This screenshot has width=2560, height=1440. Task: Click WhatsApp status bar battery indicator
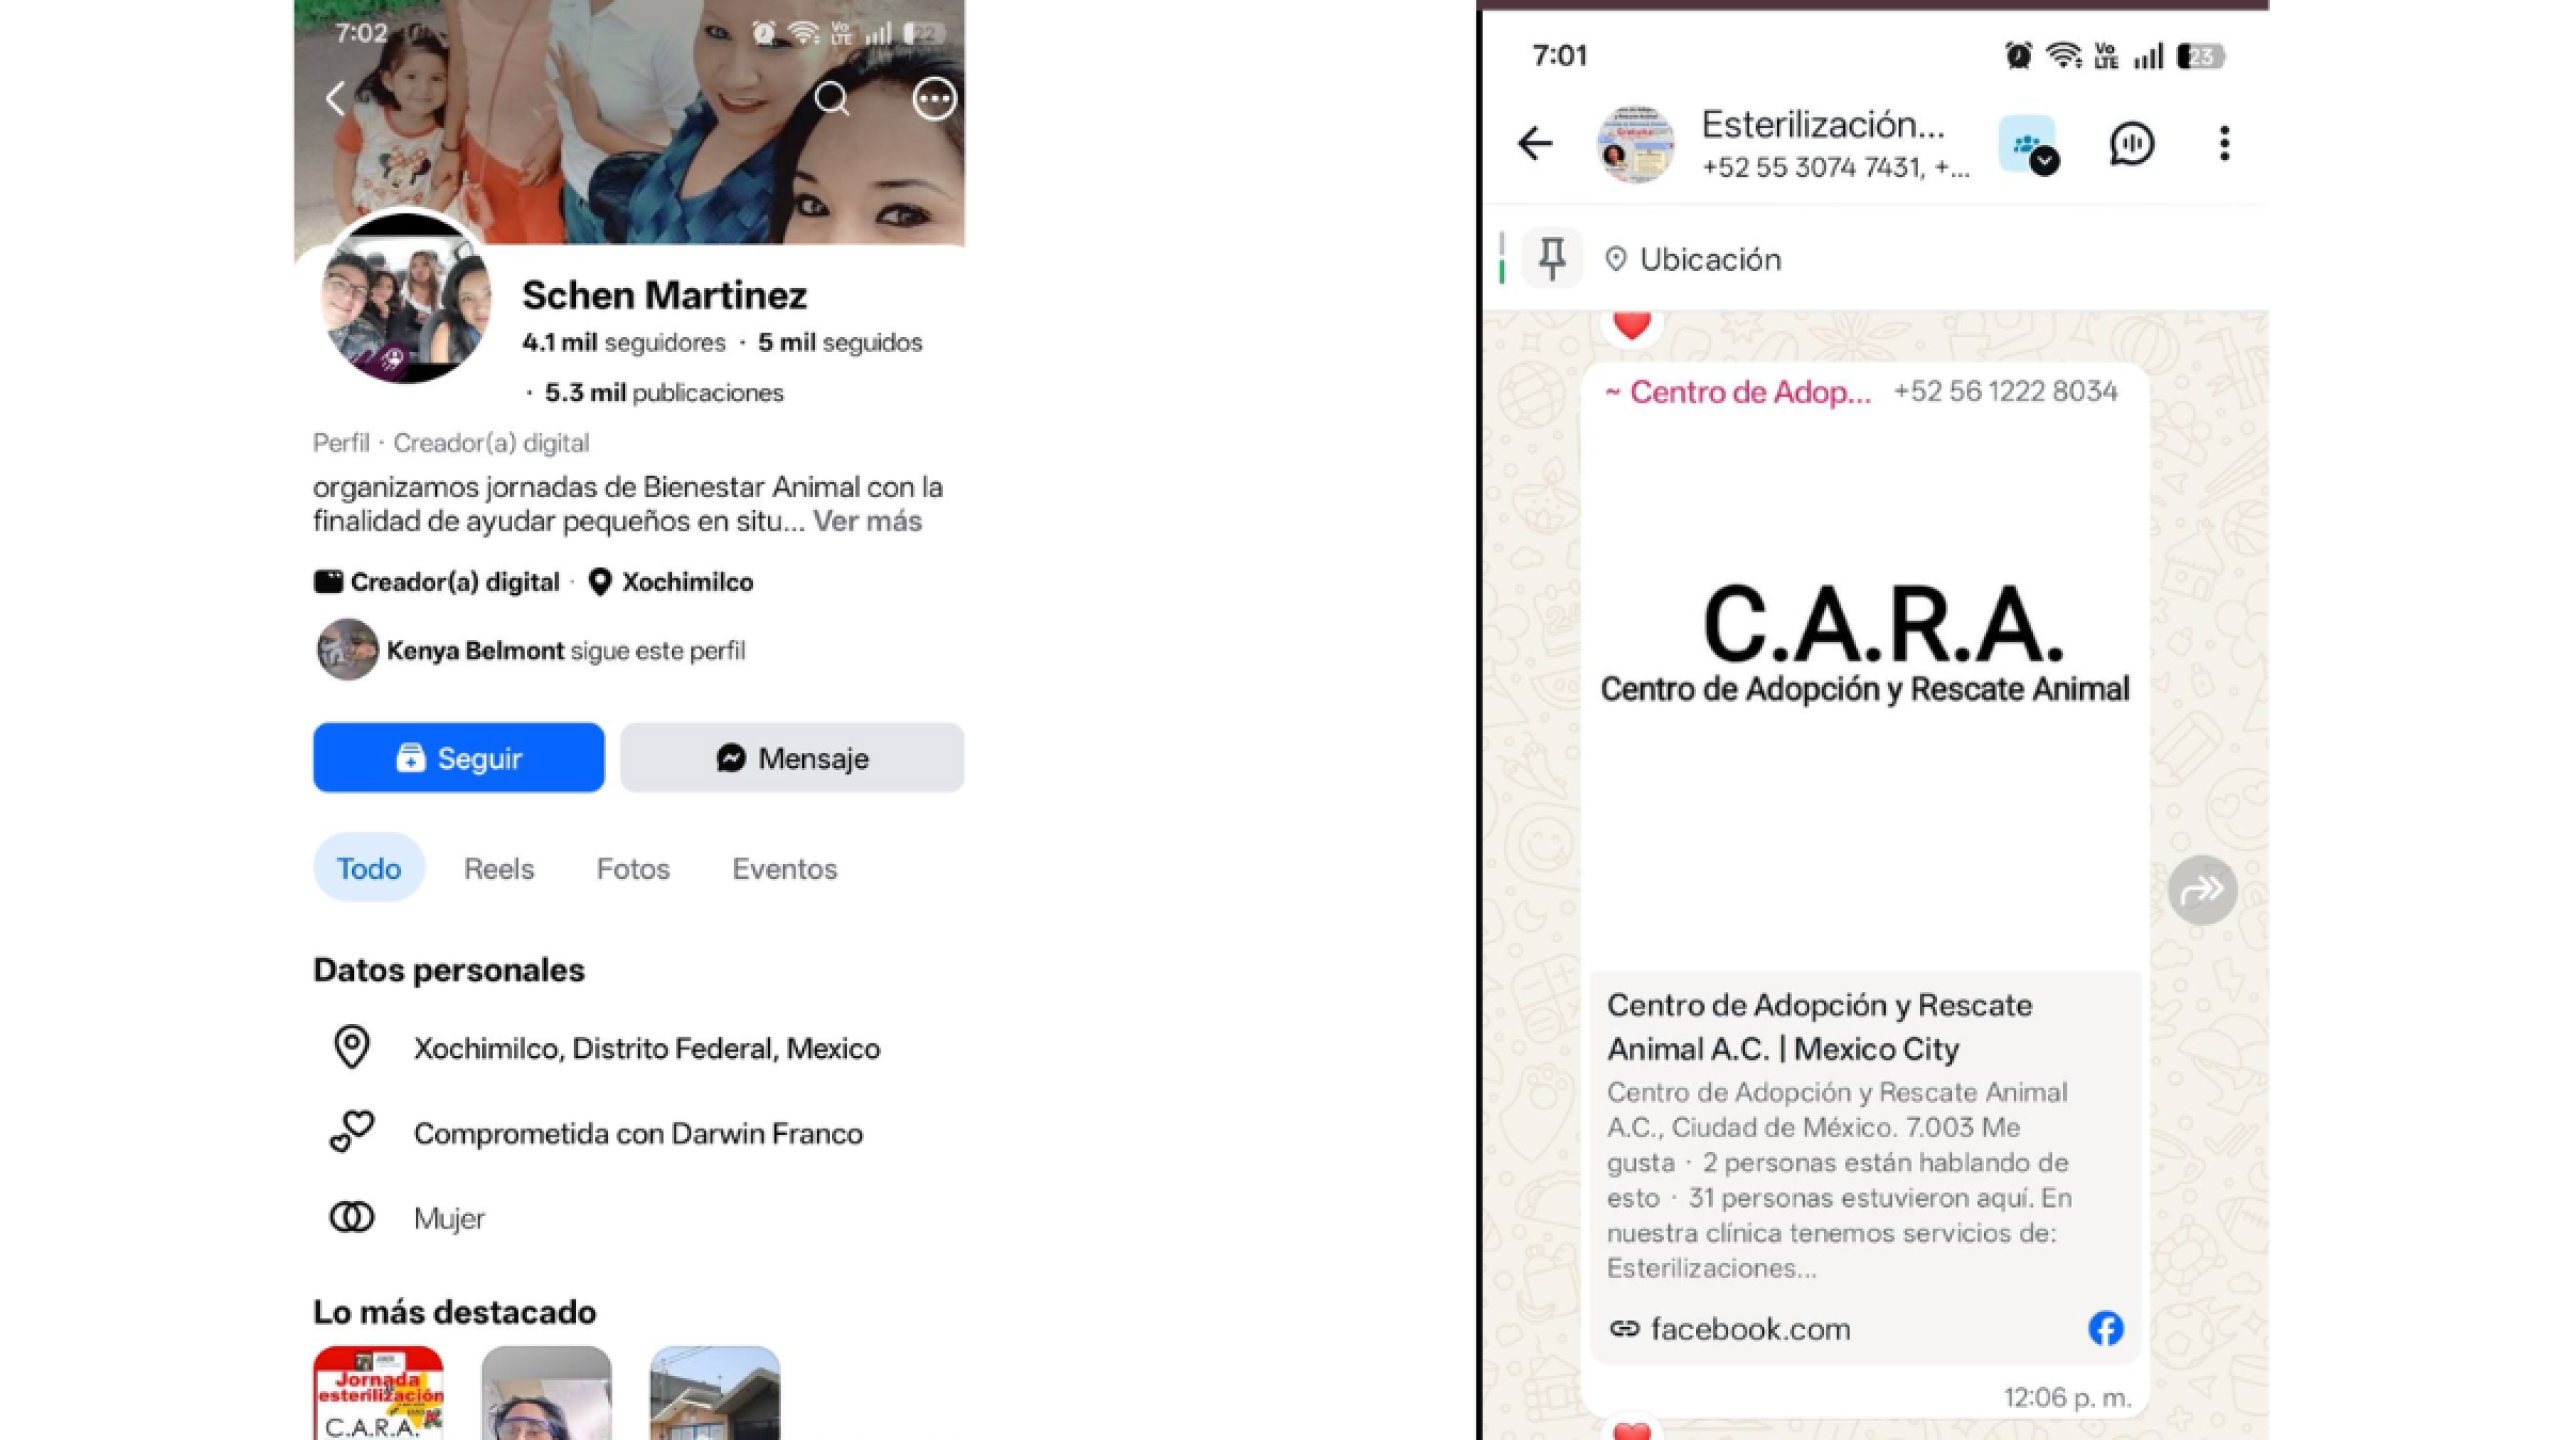tap(2201, 56)
